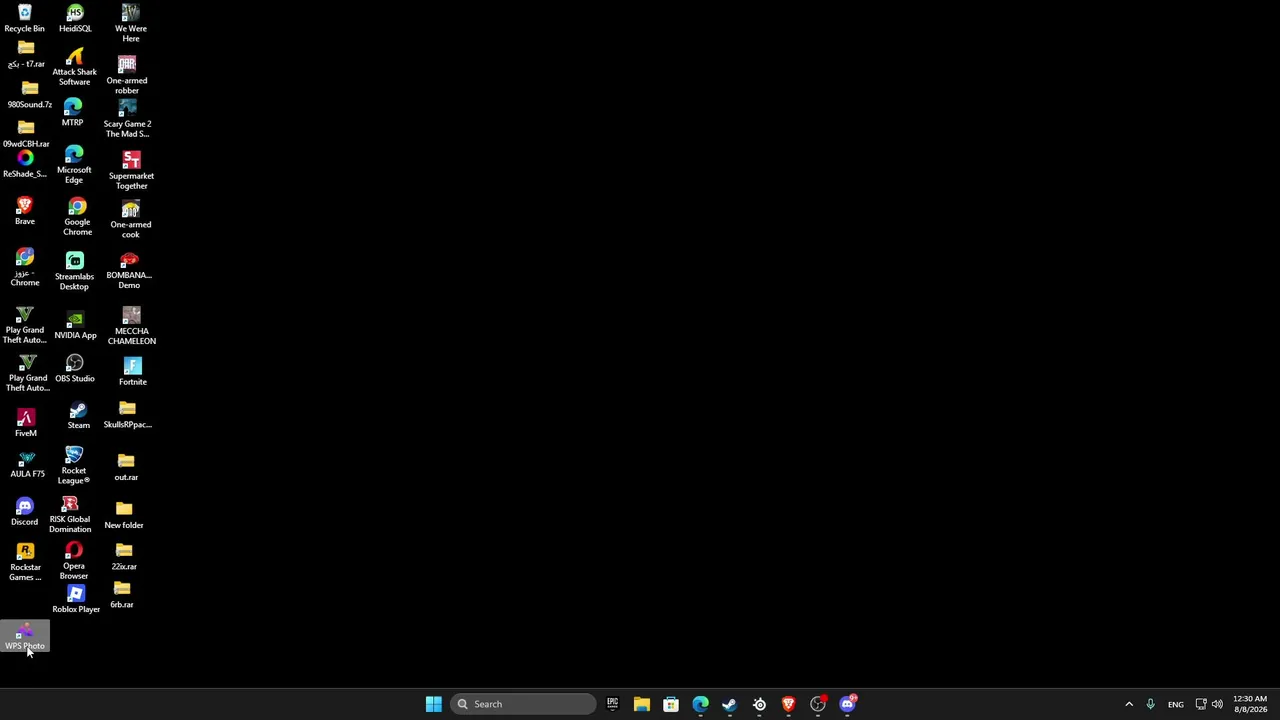Select the 6rb.rar archive file
Viewport: 1280px width, 720px height.
(x=122, y=595)
